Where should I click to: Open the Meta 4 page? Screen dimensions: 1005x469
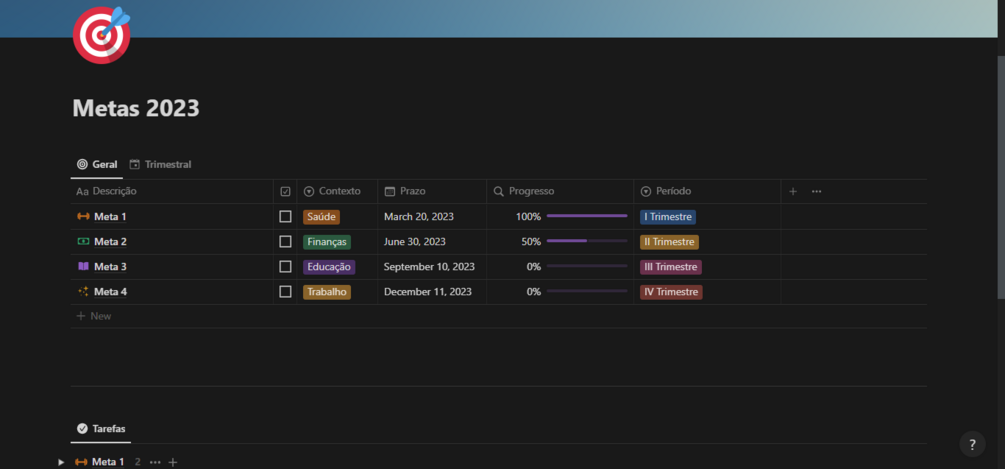click(x=110, y=292)
